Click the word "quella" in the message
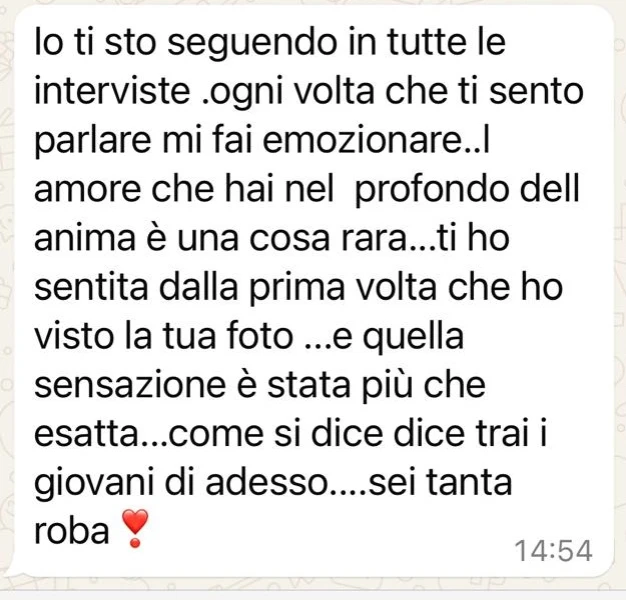 point(413,338)
